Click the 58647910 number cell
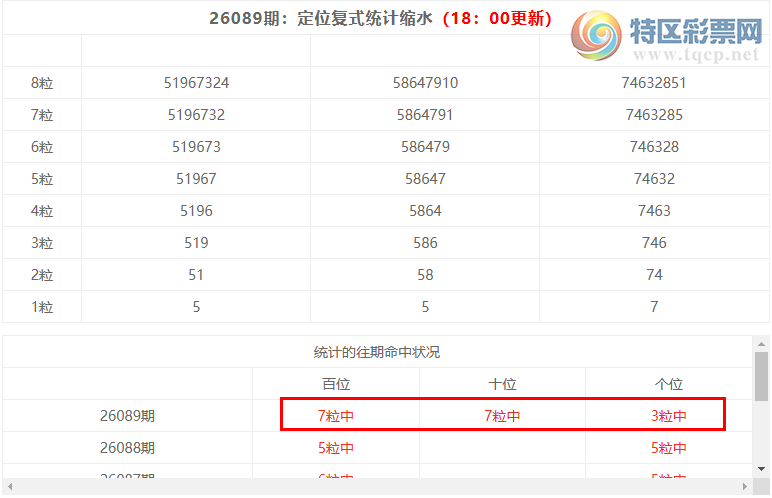Viewport: 772px width, 498px height. pos(425,83)
